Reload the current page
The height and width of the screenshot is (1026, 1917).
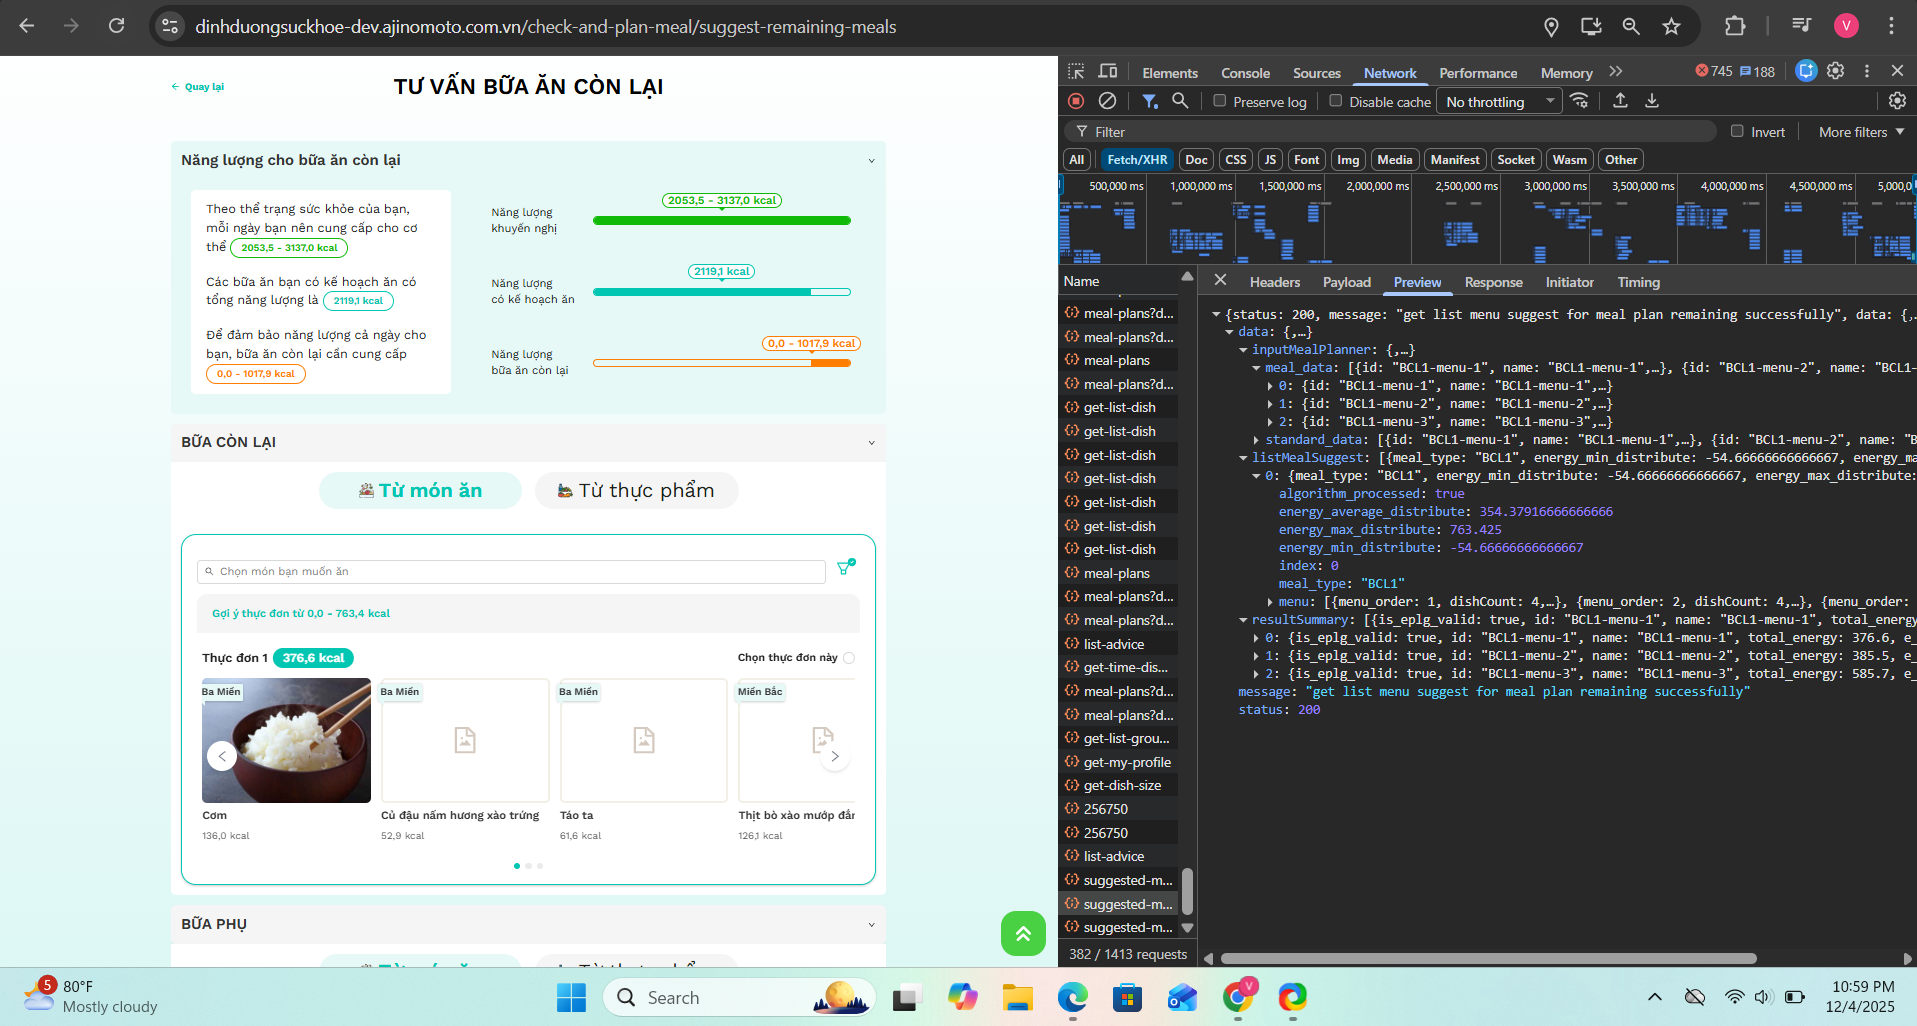[x=117, y=26]
